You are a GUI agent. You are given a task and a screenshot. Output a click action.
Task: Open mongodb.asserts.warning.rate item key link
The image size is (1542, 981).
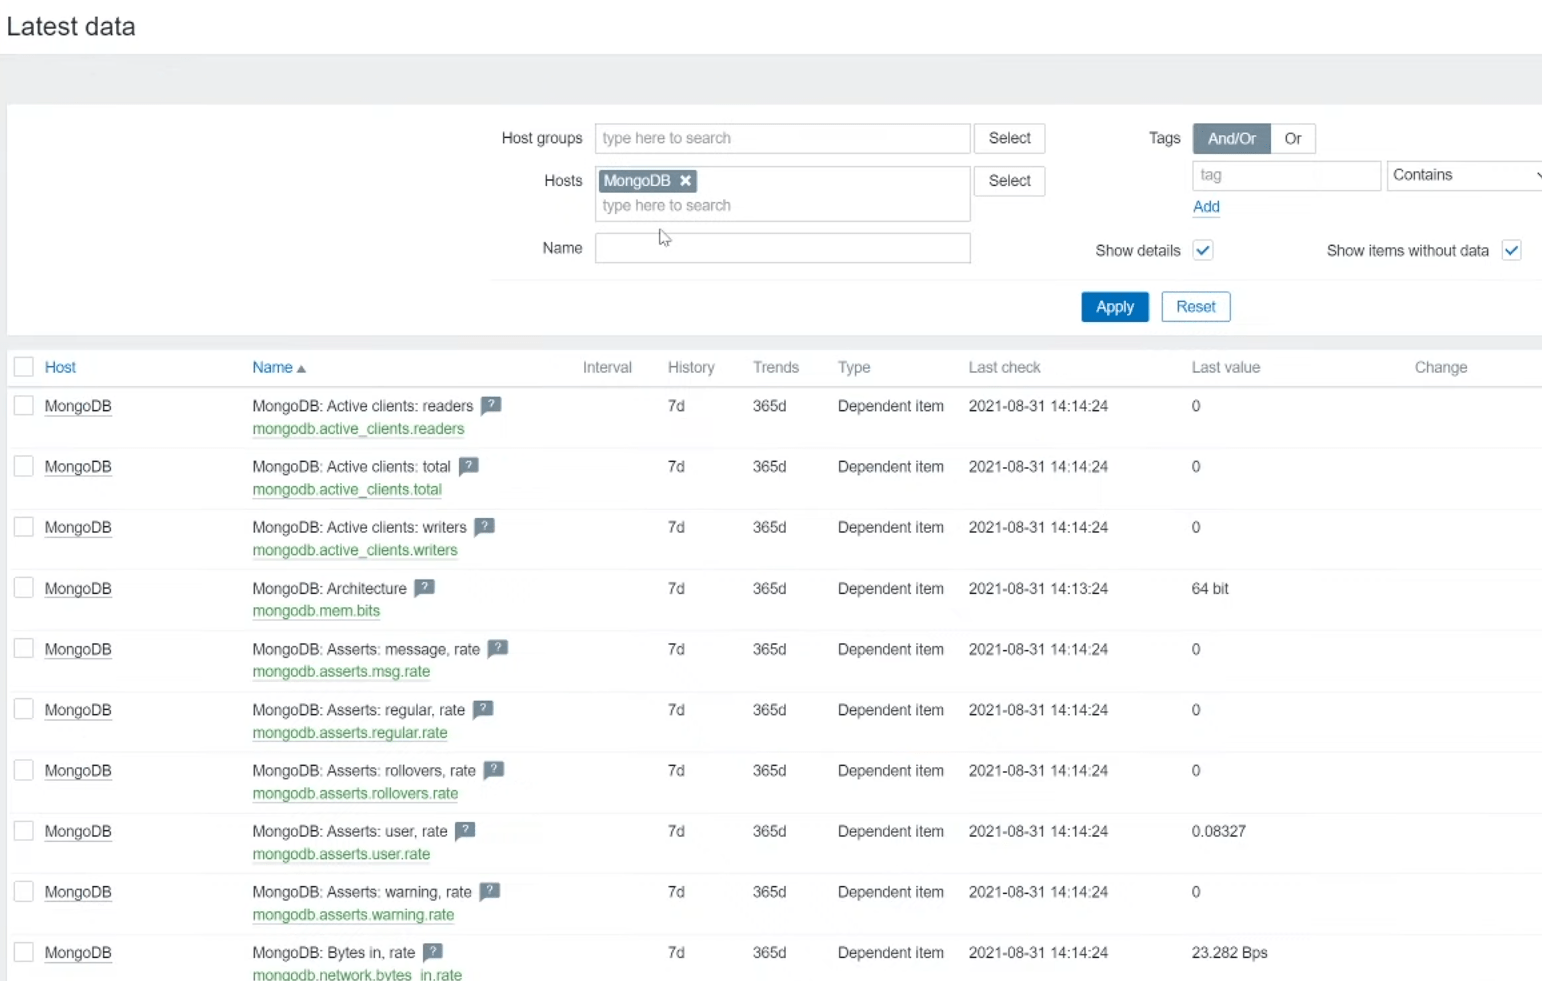pos(353,915)
